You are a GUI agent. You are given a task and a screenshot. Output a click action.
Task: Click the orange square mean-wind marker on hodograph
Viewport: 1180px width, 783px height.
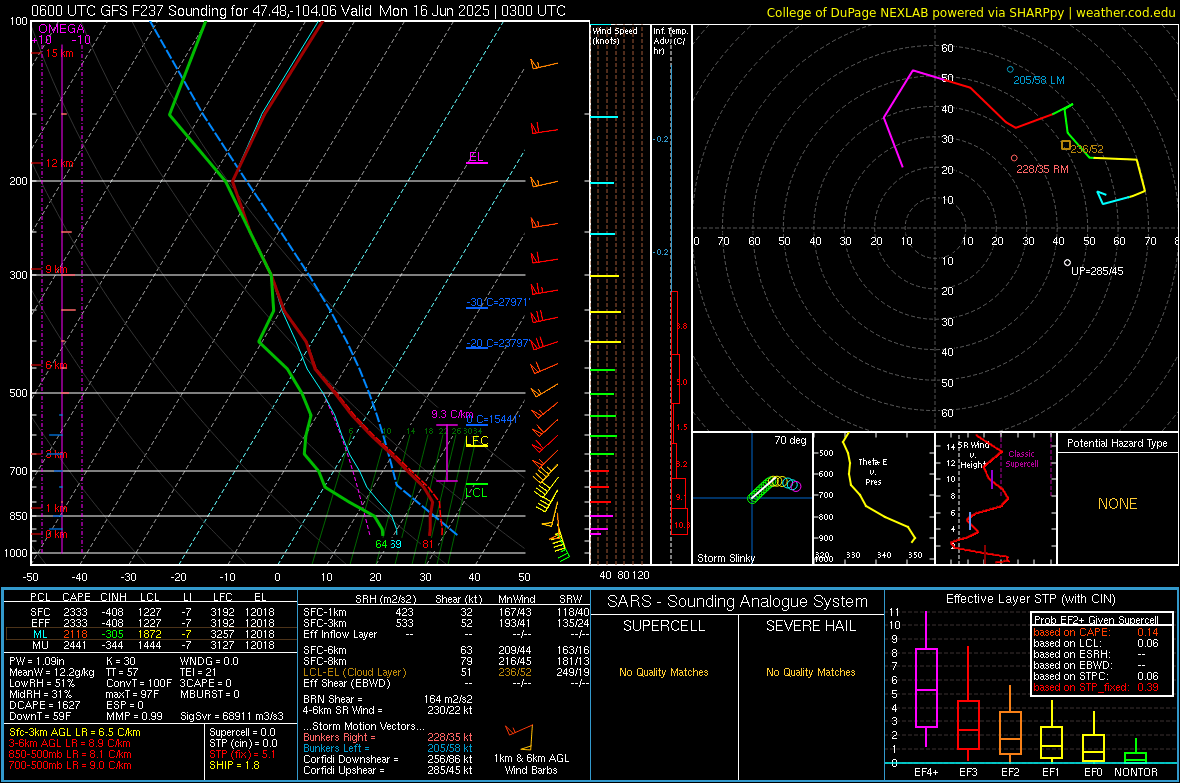coord(1066,145)
